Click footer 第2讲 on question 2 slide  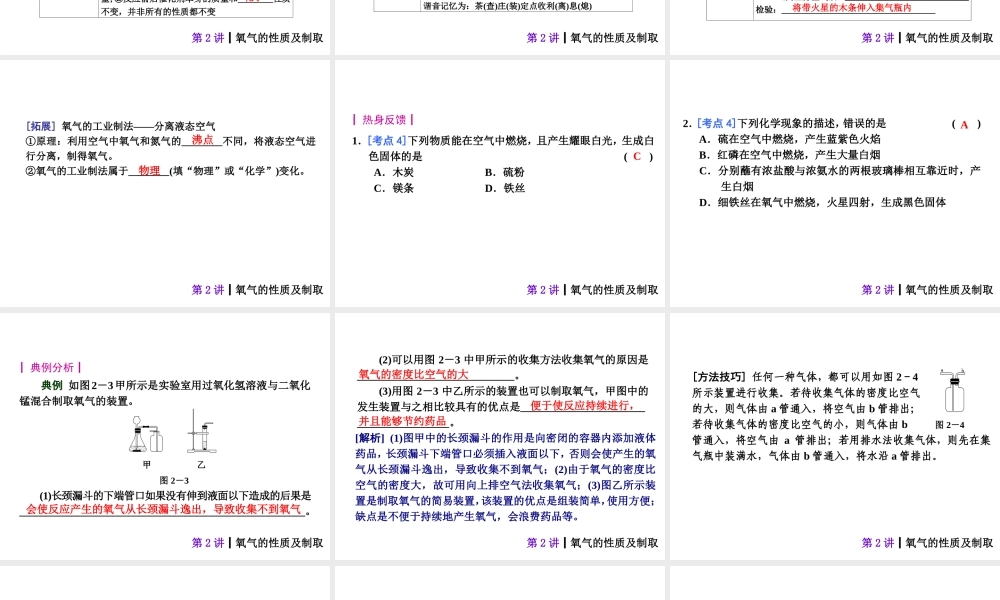(x=878, y=289)
